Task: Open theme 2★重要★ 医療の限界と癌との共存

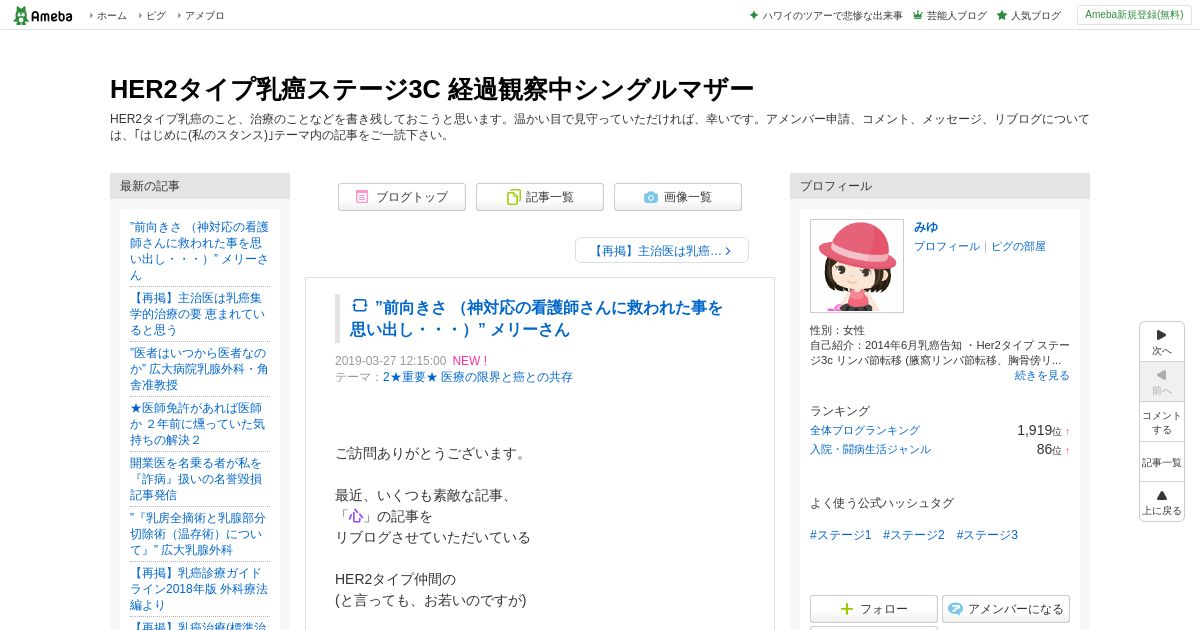Action: coord(478,377)
